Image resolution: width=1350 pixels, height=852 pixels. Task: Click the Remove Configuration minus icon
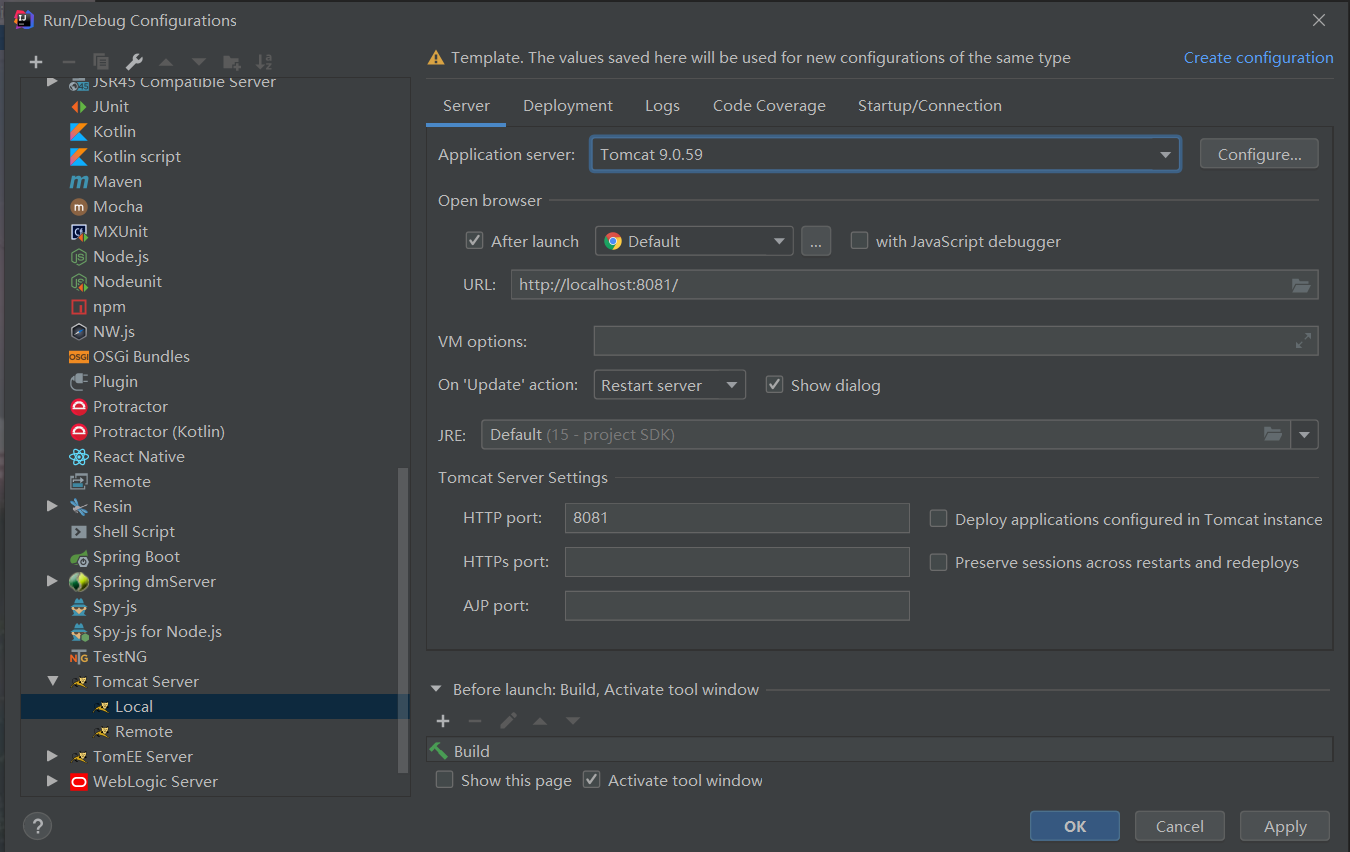(68, 62)
